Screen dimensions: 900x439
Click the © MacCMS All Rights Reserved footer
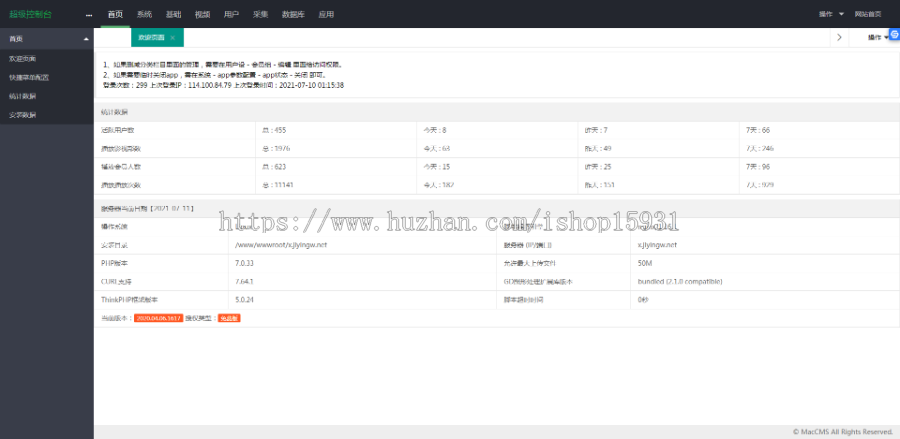point(843,432)
